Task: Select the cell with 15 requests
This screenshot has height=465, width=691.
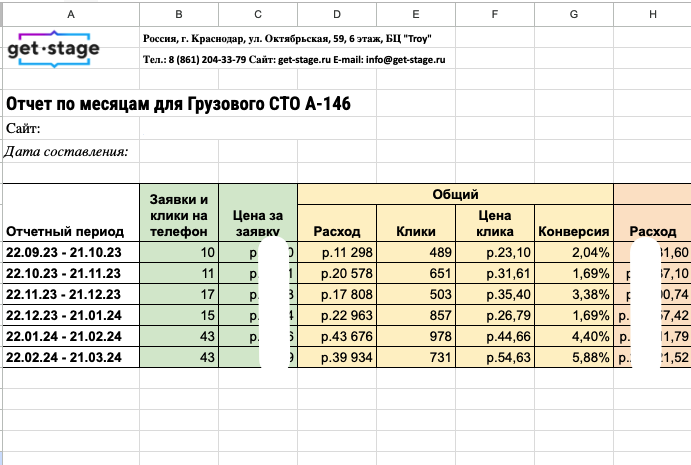Action: pyautogui.click(x=179, y=315)
